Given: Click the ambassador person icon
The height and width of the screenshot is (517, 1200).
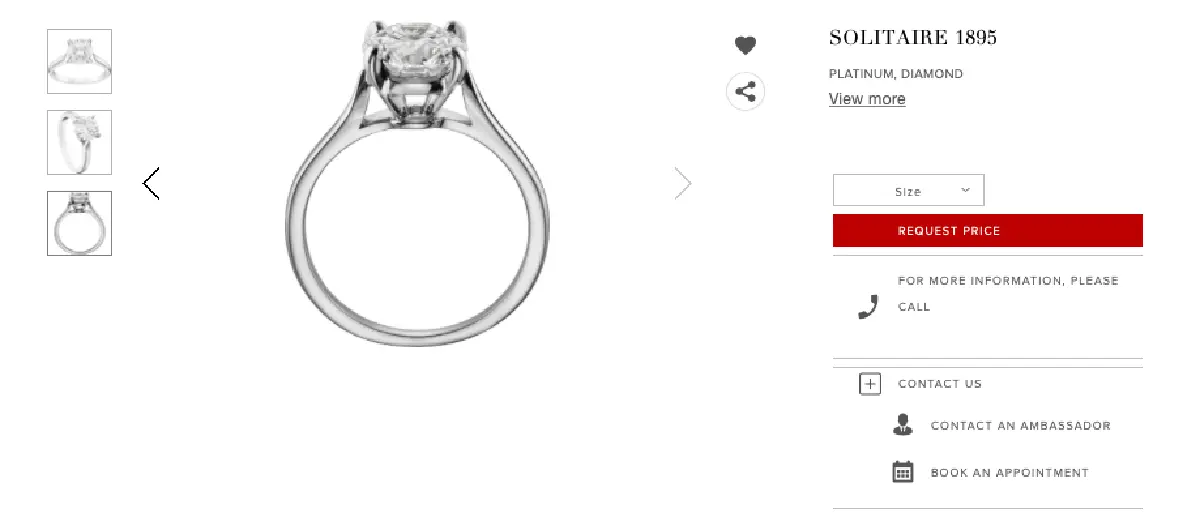Looking at the screenshot, I should 903,424.
